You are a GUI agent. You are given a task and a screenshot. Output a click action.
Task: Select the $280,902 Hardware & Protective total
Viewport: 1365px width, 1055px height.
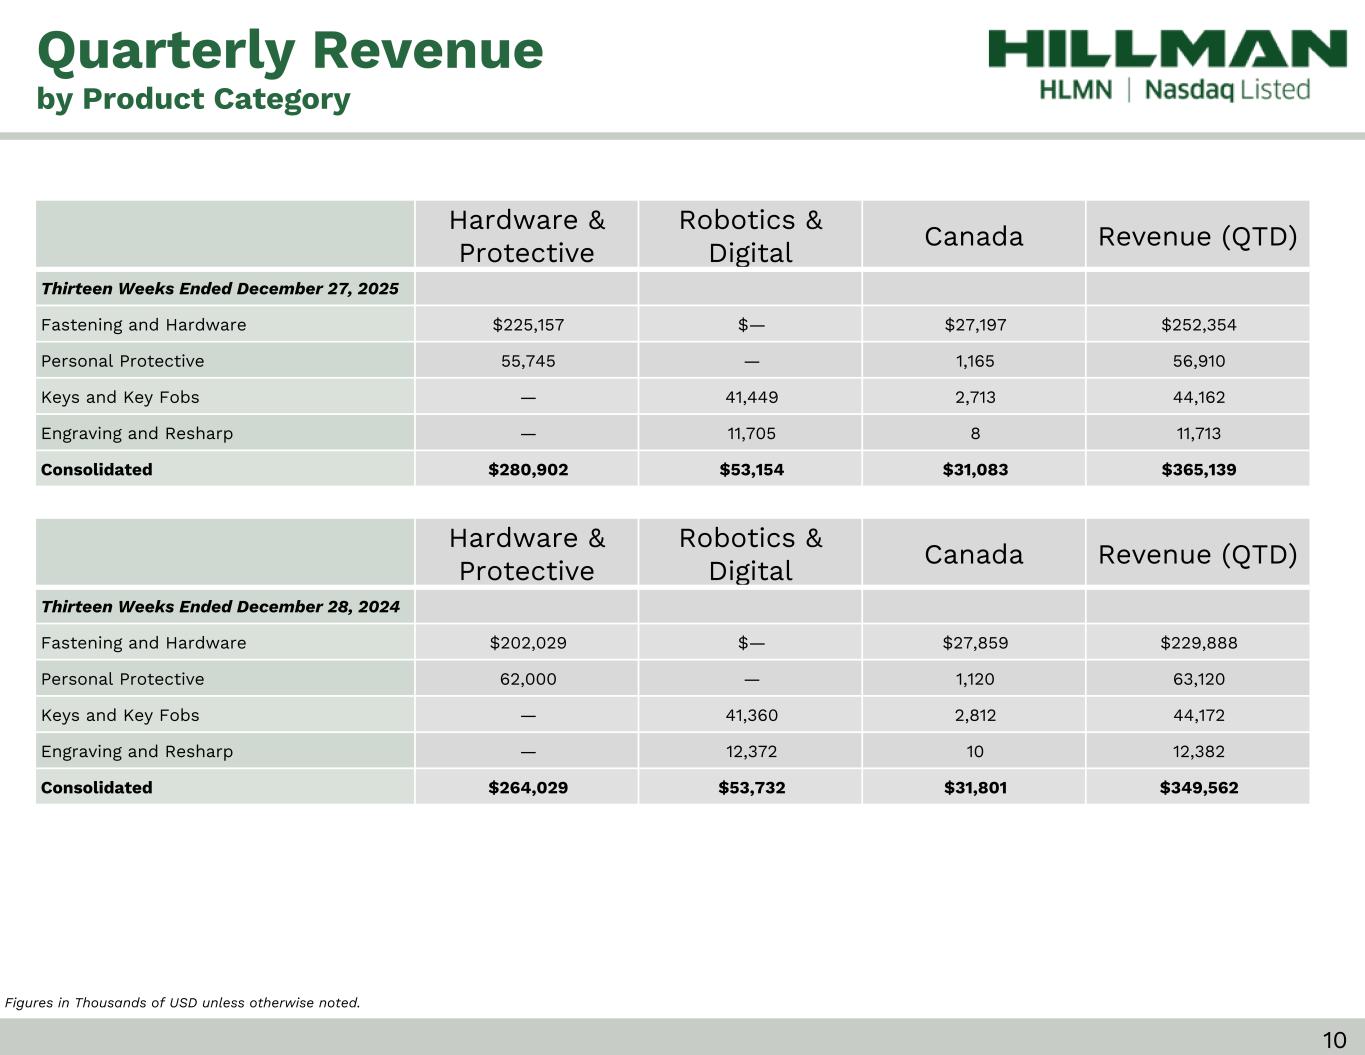pyautogui.click(x=528, y=470)
